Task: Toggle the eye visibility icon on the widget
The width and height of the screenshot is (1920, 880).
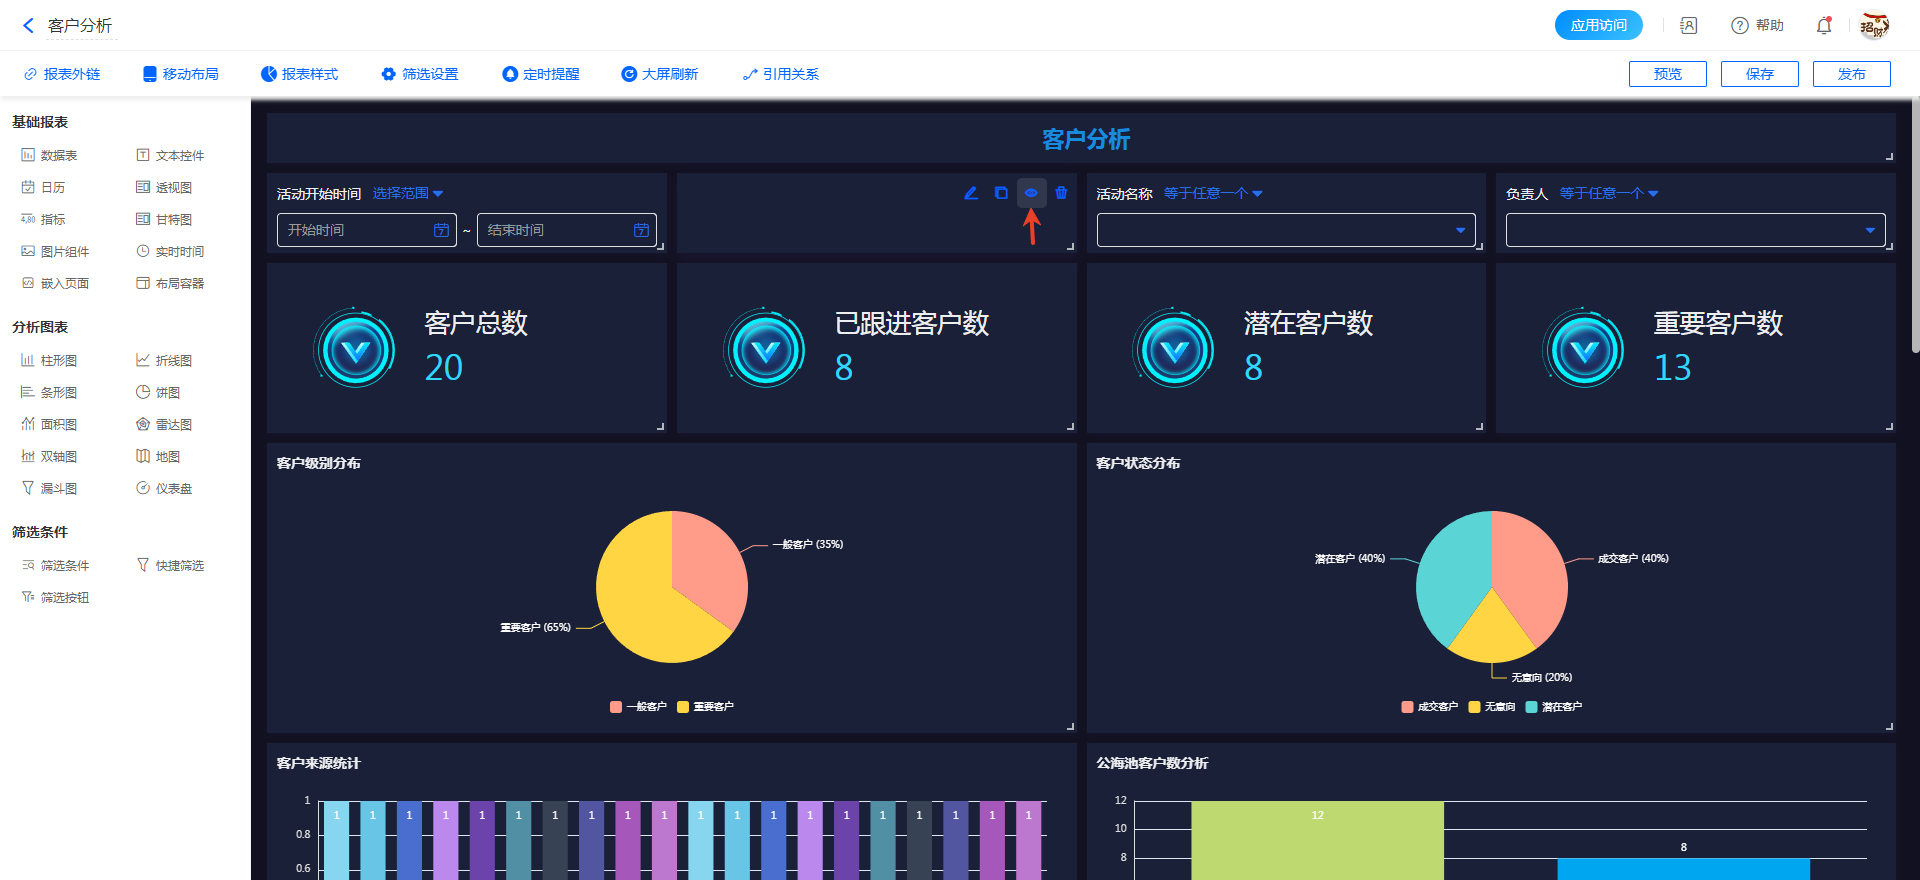Action: click(x=1031, y=193)
